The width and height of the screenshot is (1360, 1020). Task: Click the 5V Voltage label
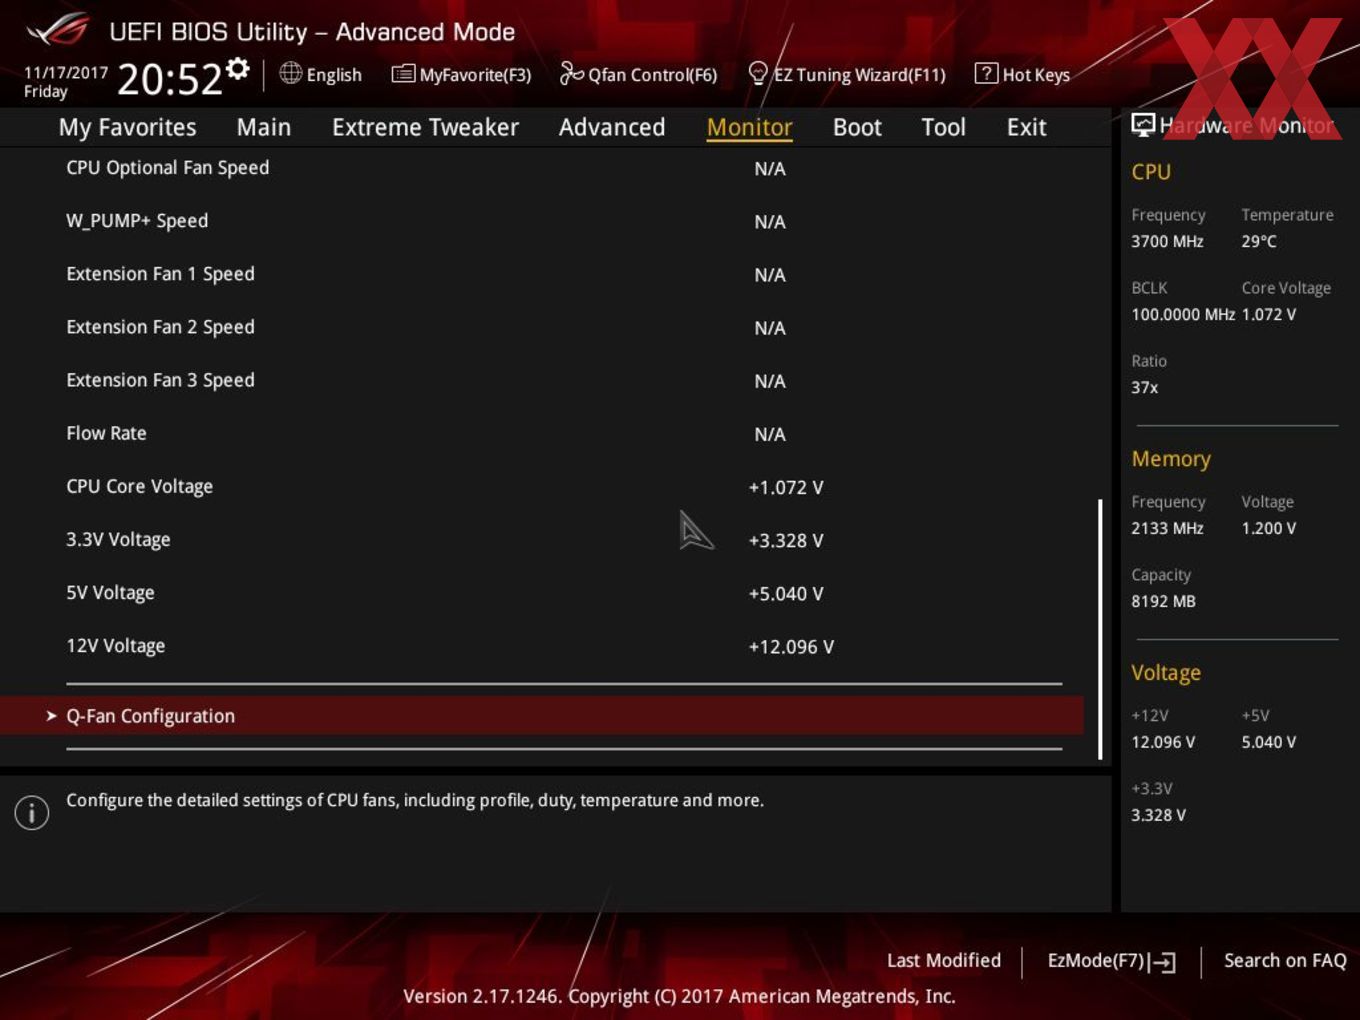click(x=110, y=592)
